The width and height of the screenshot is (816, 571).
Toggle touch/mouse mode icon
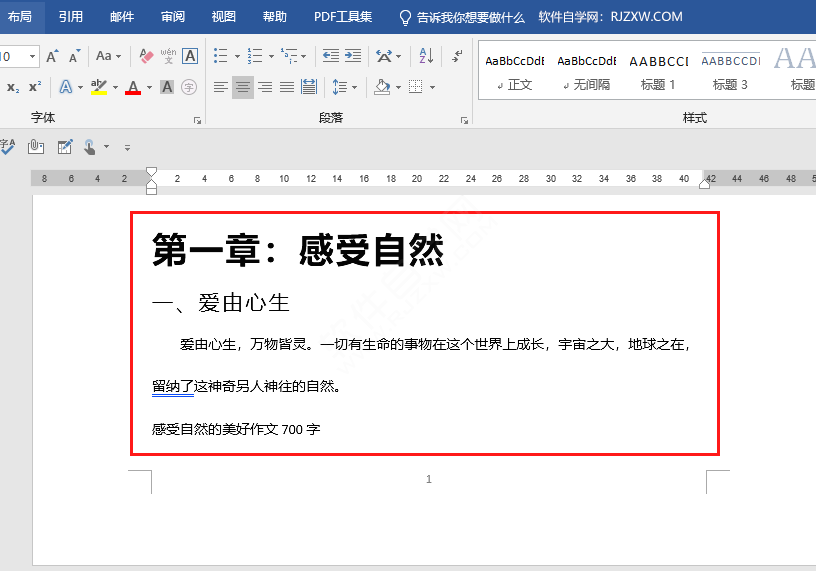[x=90, y=147]
